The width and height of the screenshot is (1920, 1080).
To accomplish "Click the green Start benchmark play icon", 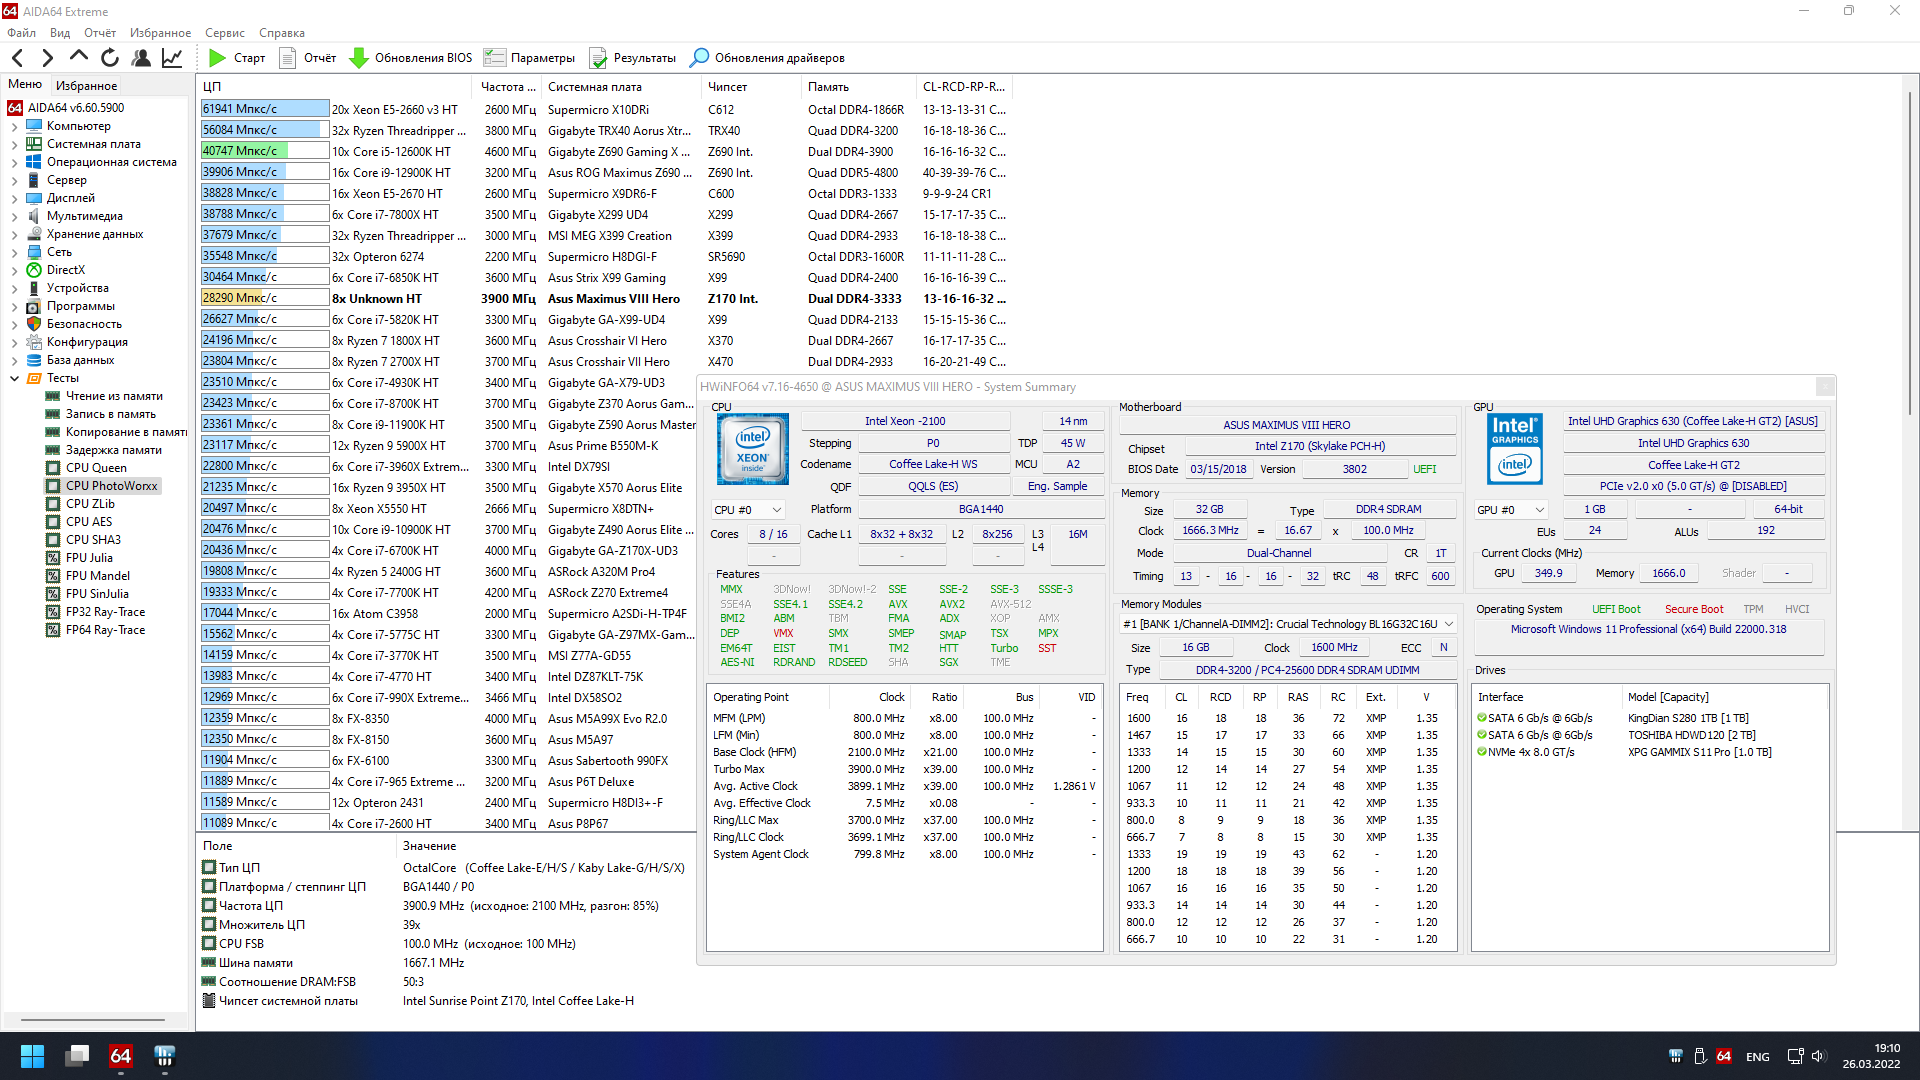I will pyautogui.click(x=217, y=58).
